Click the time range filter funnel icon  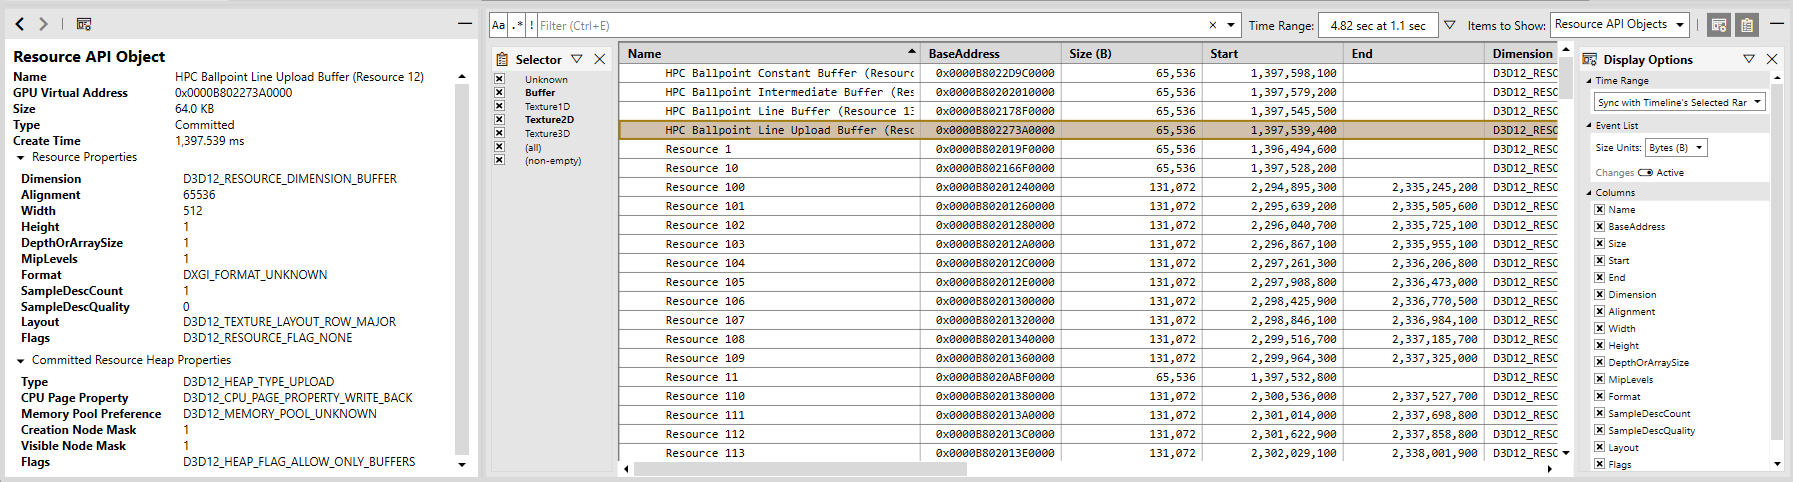(1449, 25)
